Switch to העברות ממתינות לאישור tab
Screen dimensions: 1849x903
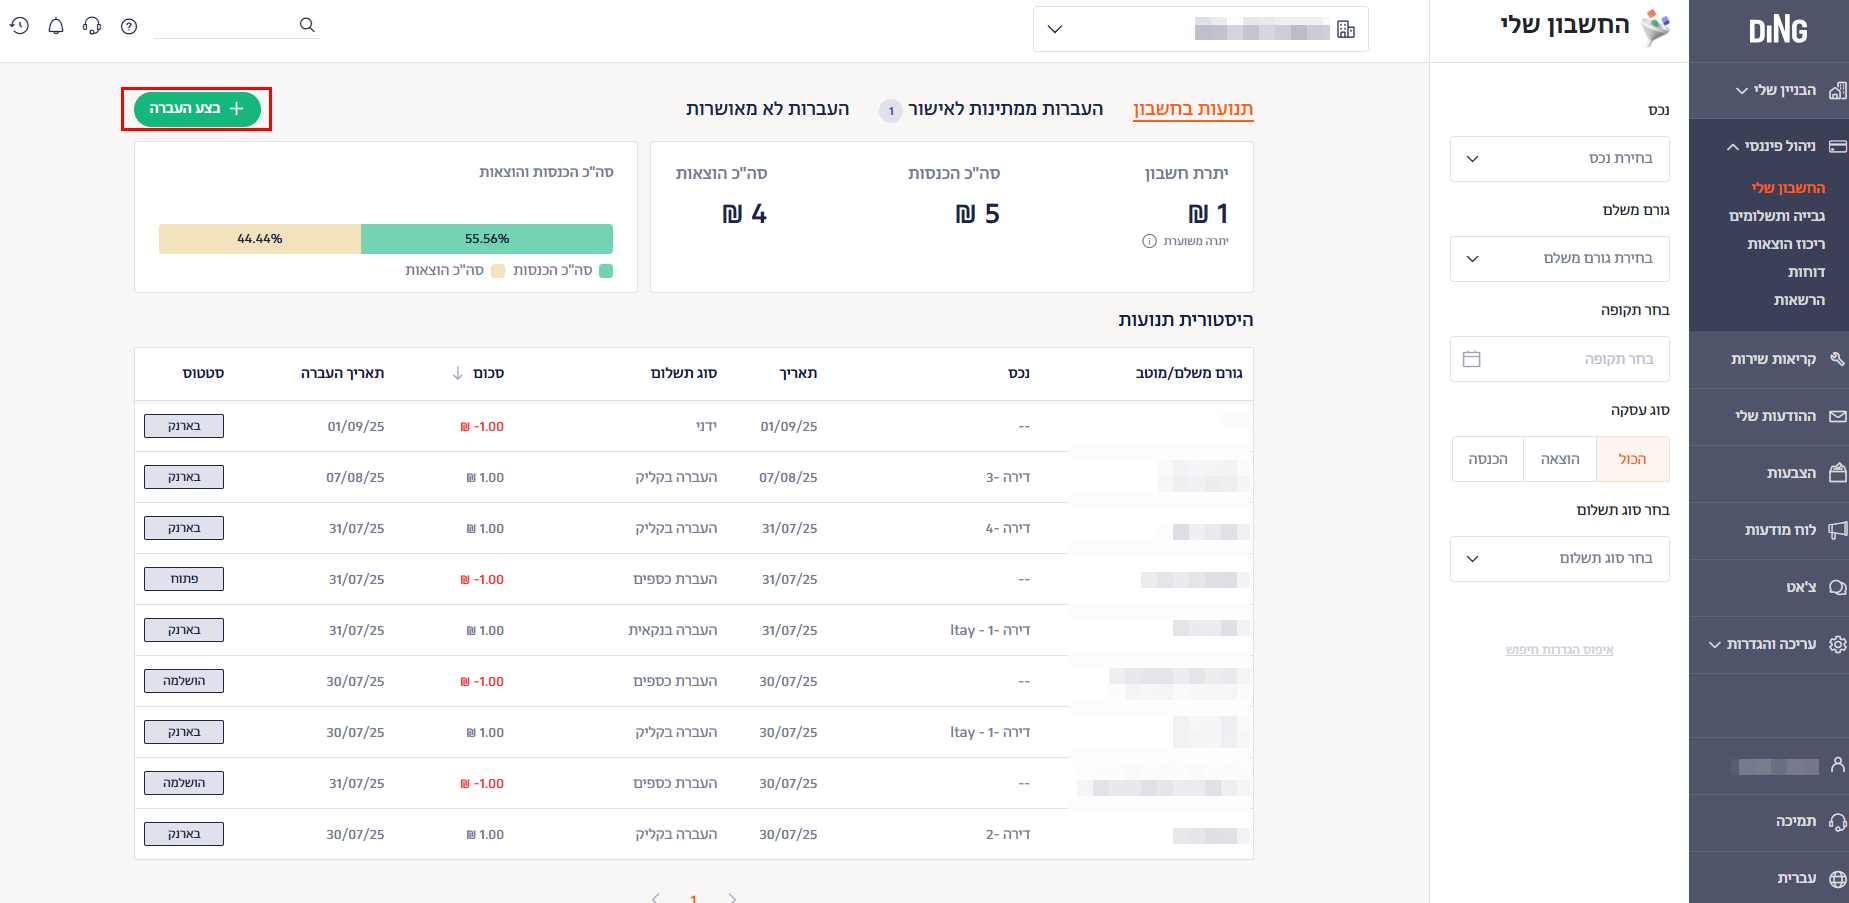tap(1004, 109)
